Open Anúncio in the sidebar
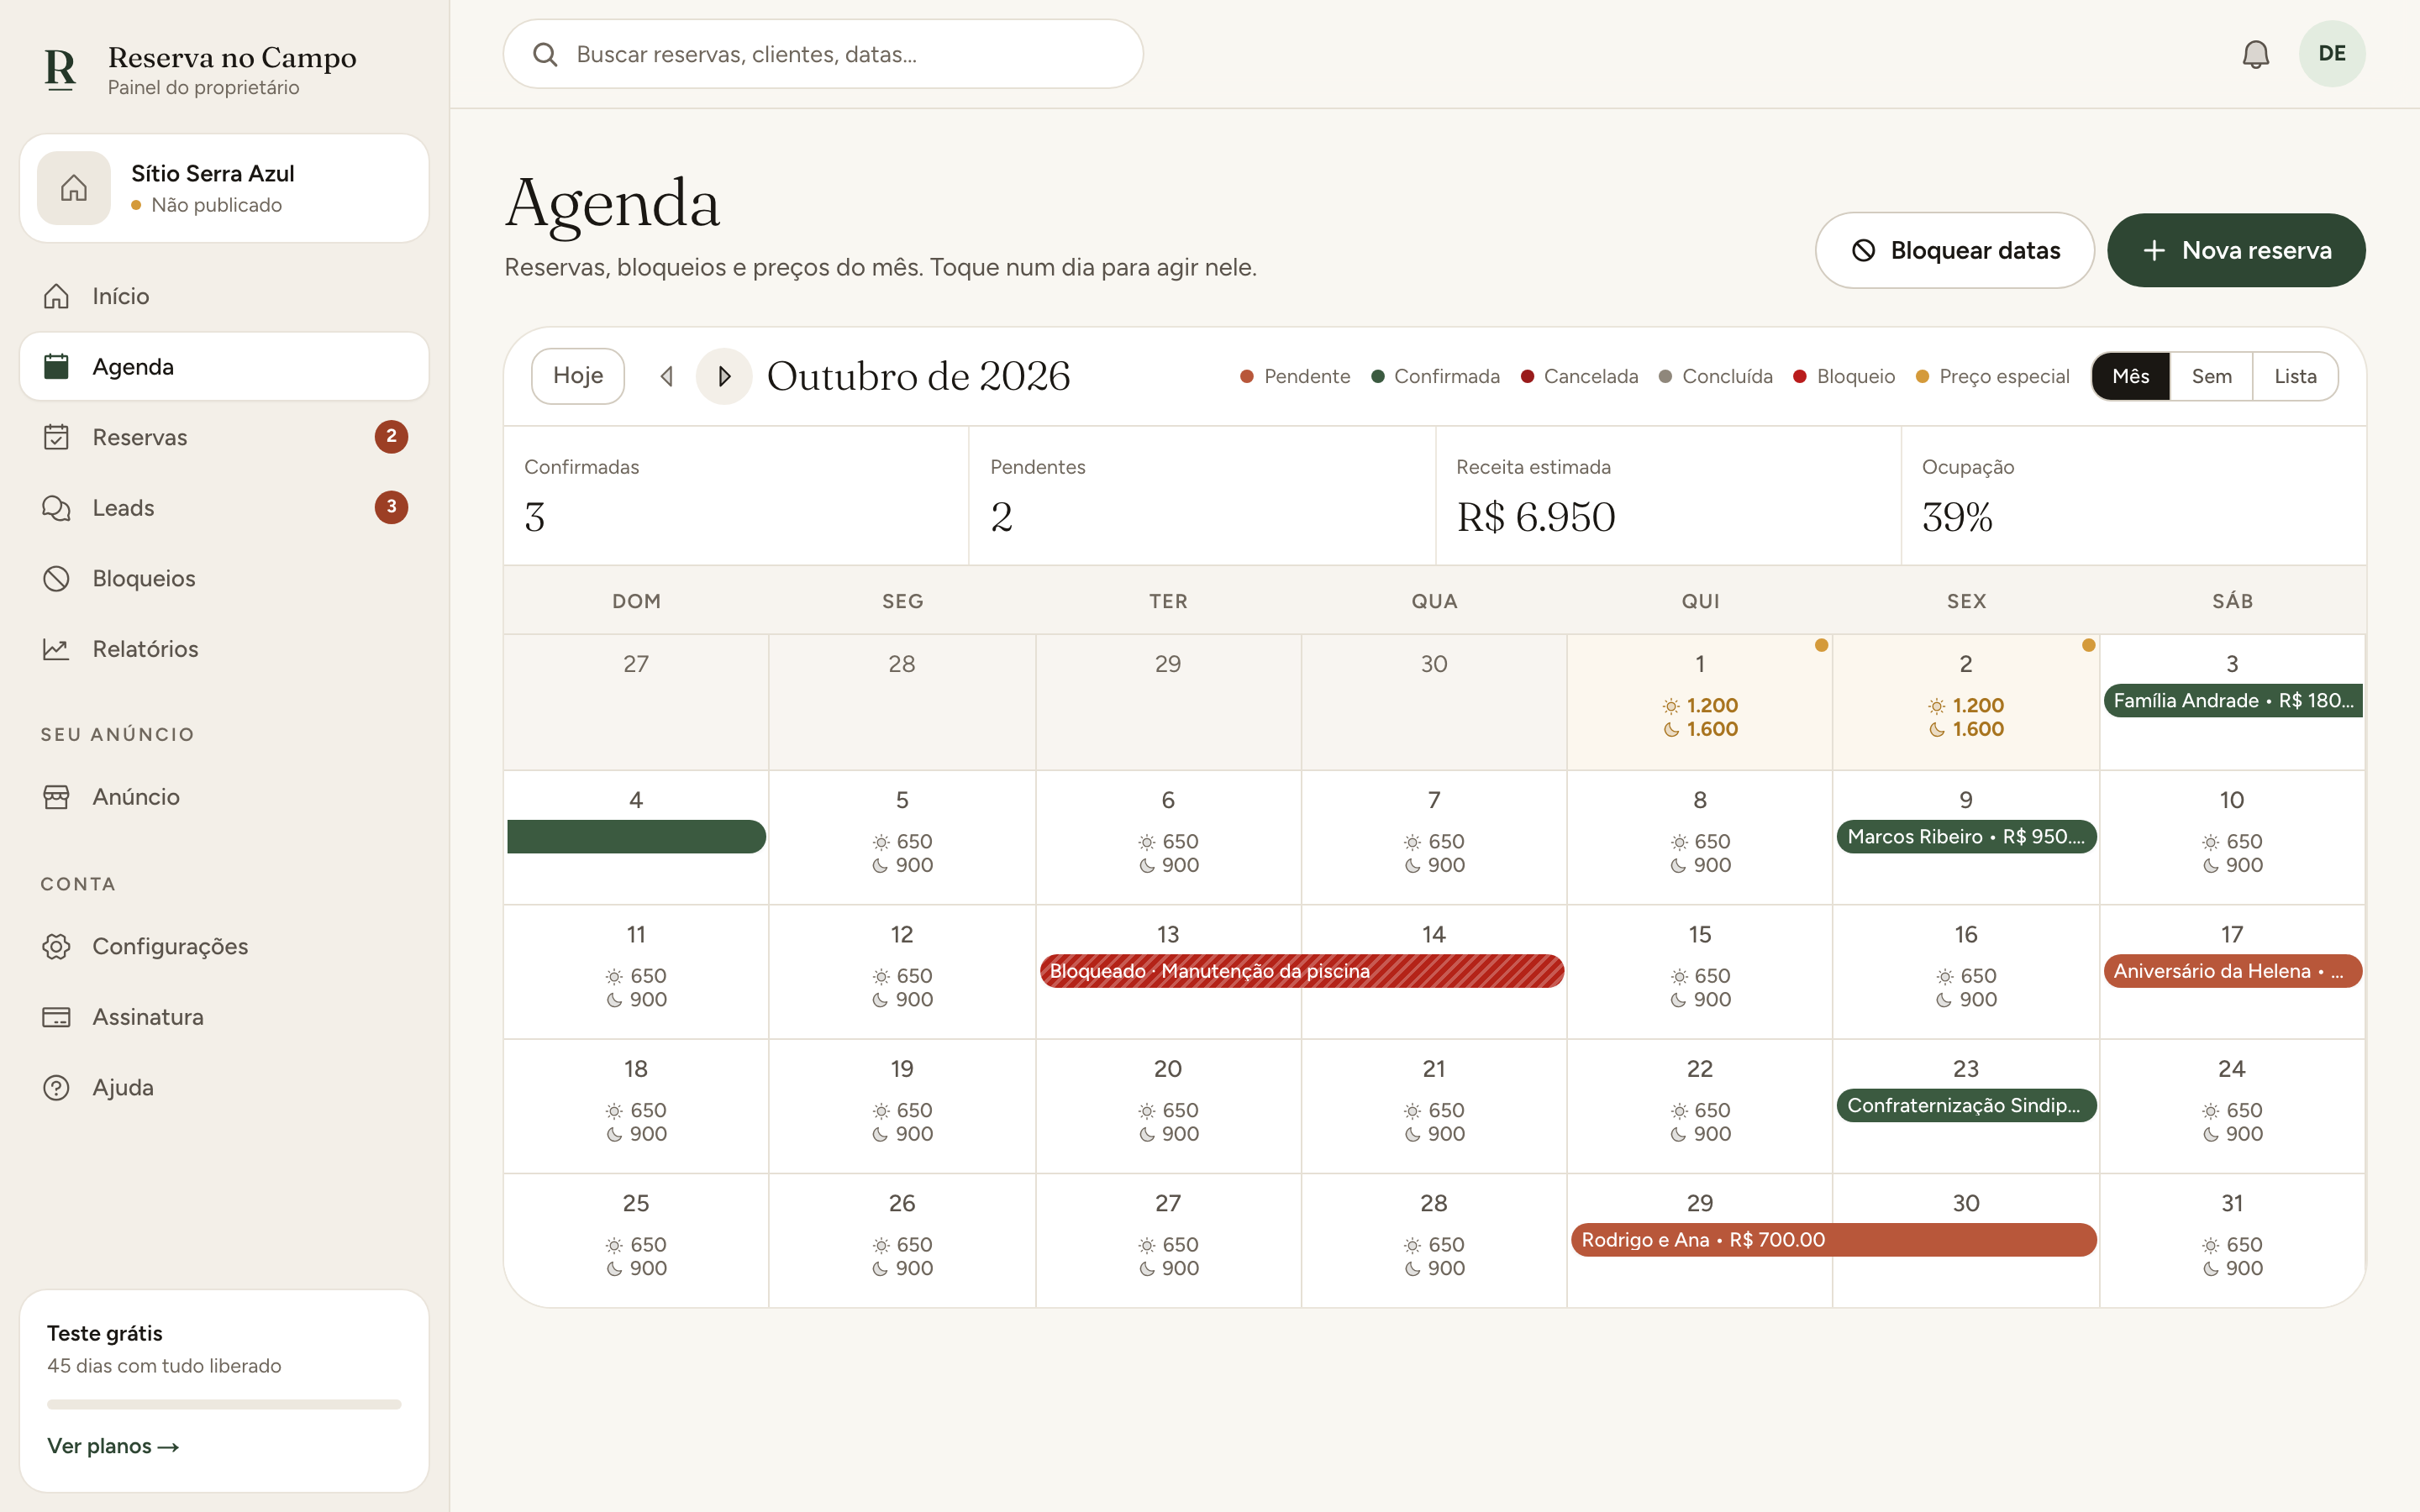 point(224,797)
